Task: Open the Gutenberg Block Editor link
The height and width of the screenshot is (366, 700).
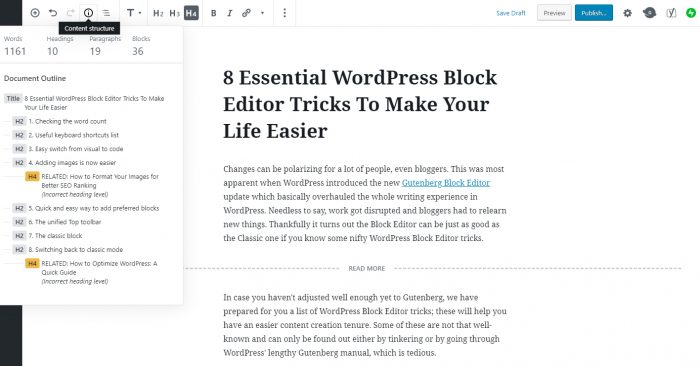Action: coord(446,183)
